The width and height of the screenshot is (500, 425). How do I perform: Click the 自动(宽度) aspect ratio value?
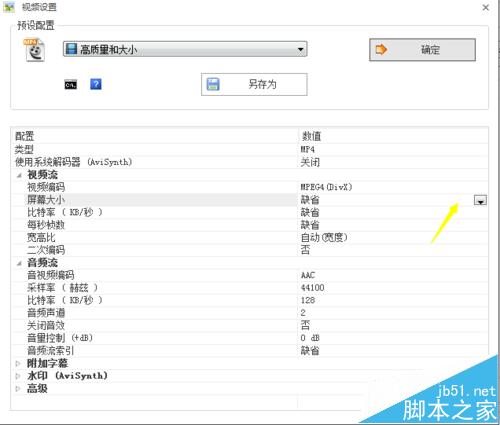(324, 237)
